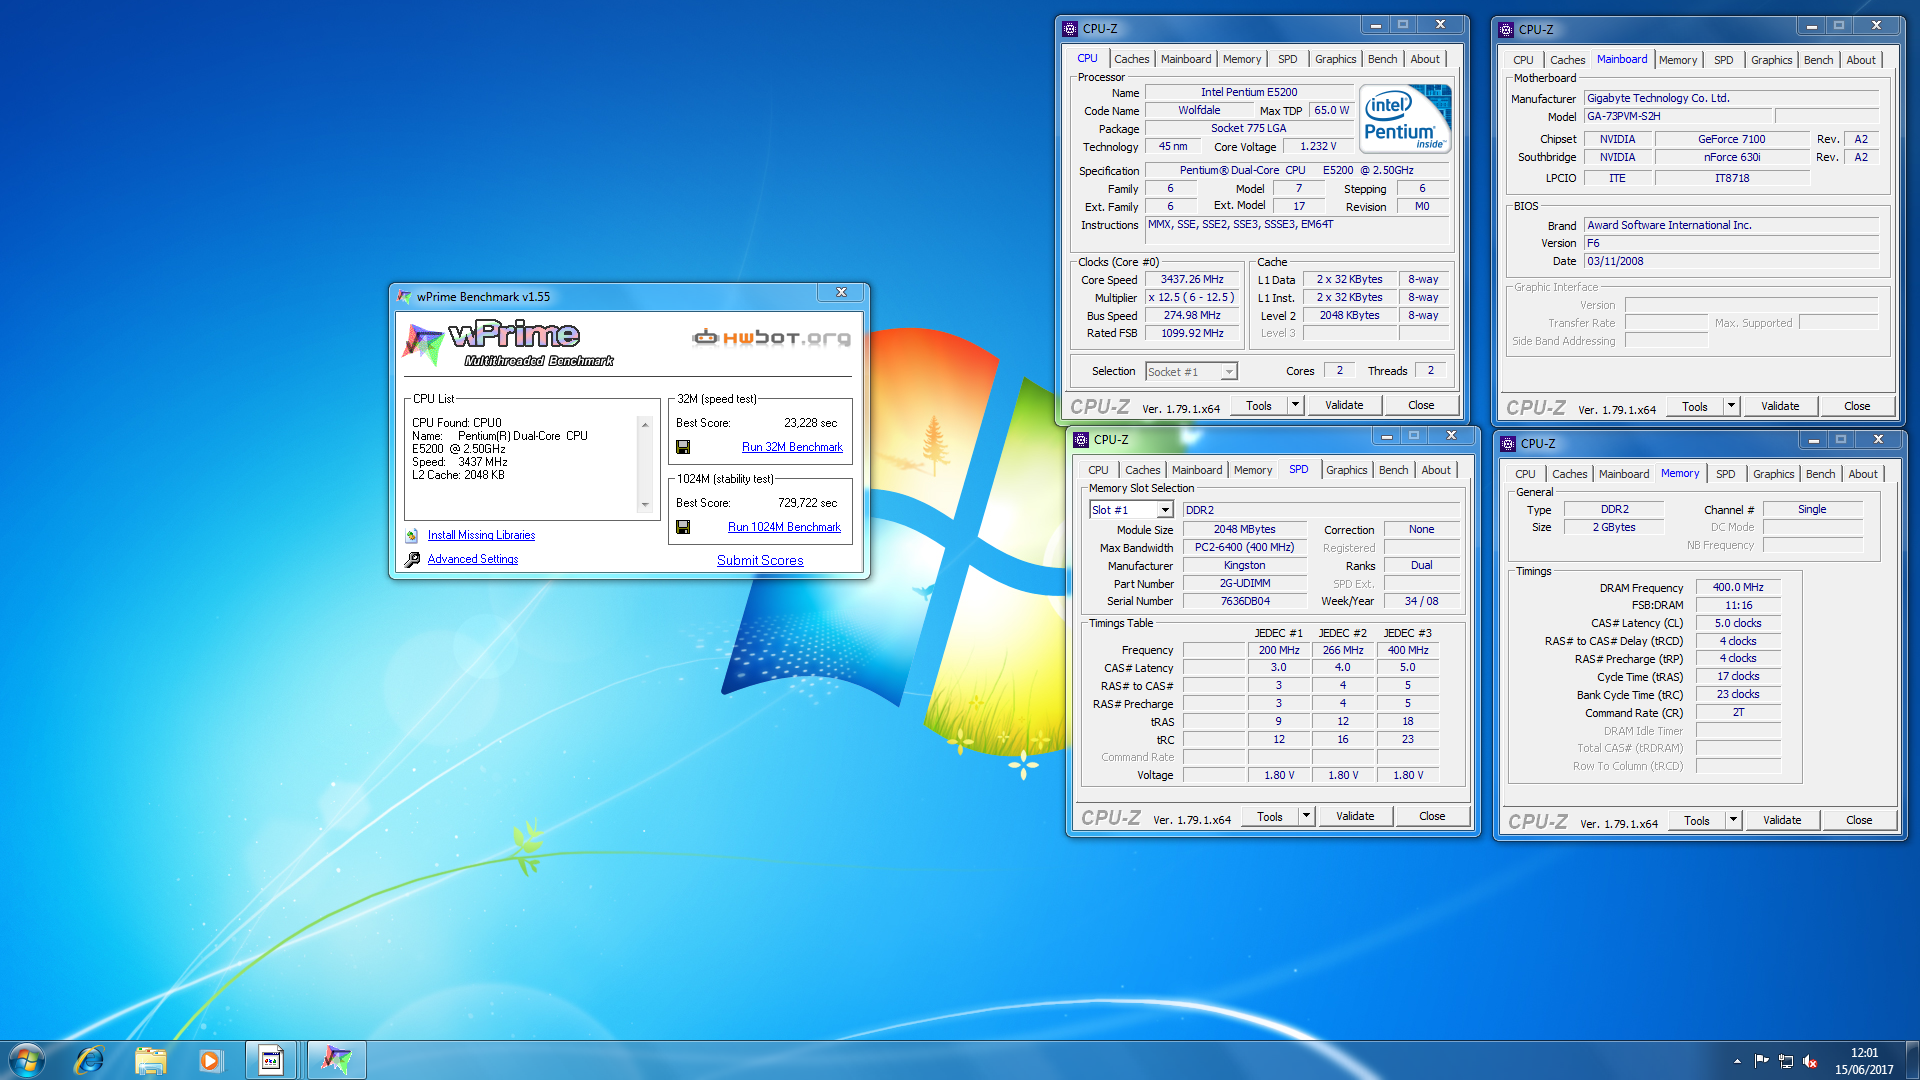Select Mainboard tab in SPD window

pos(1197,470)
